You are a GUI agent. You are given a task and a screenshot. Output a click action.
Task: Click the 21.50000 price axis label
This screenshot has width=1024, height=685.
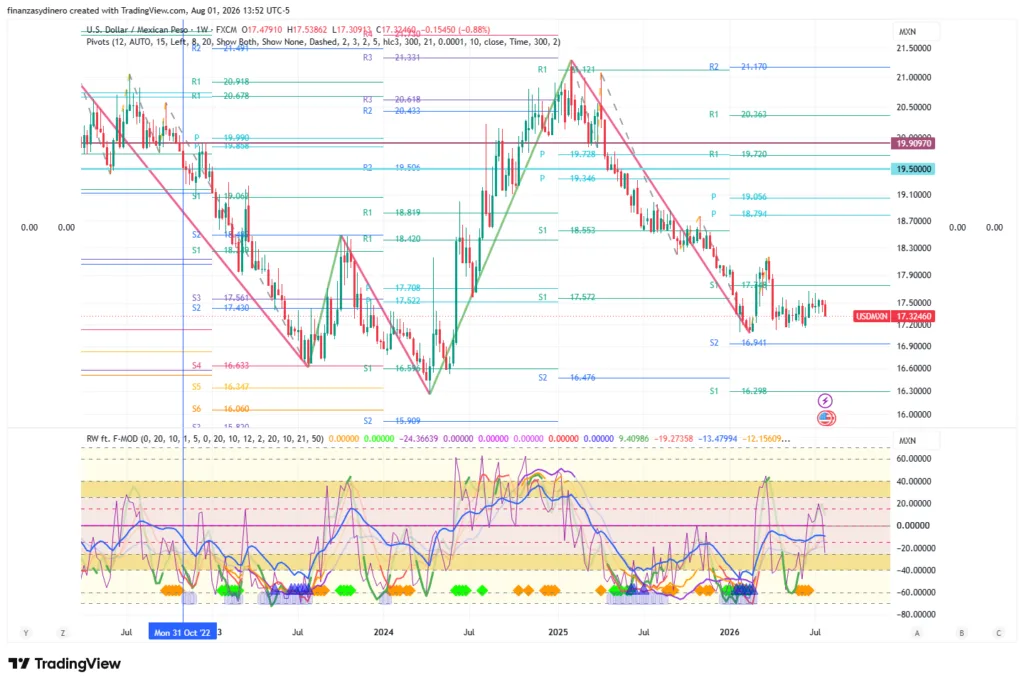(914, 48)
